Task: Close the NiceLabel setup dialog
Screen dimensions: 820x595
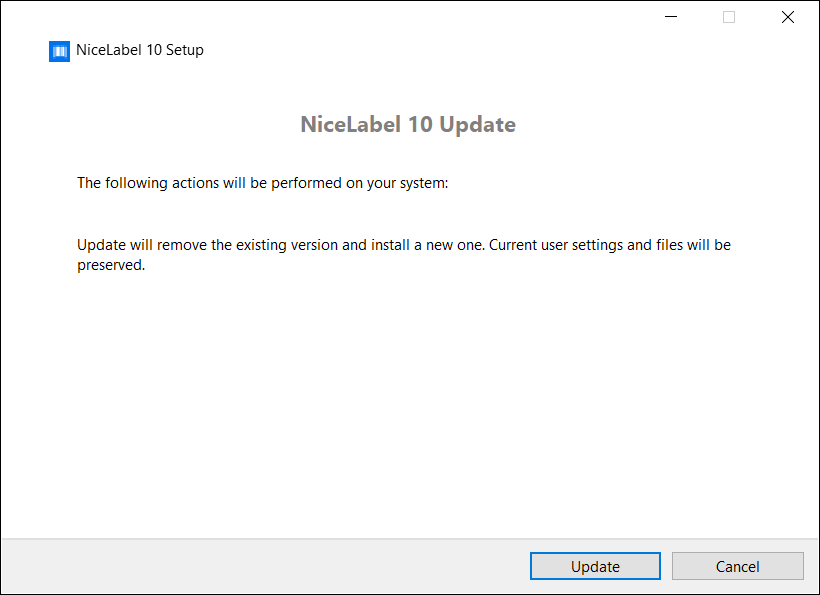Action: click(x=787, y=17)
